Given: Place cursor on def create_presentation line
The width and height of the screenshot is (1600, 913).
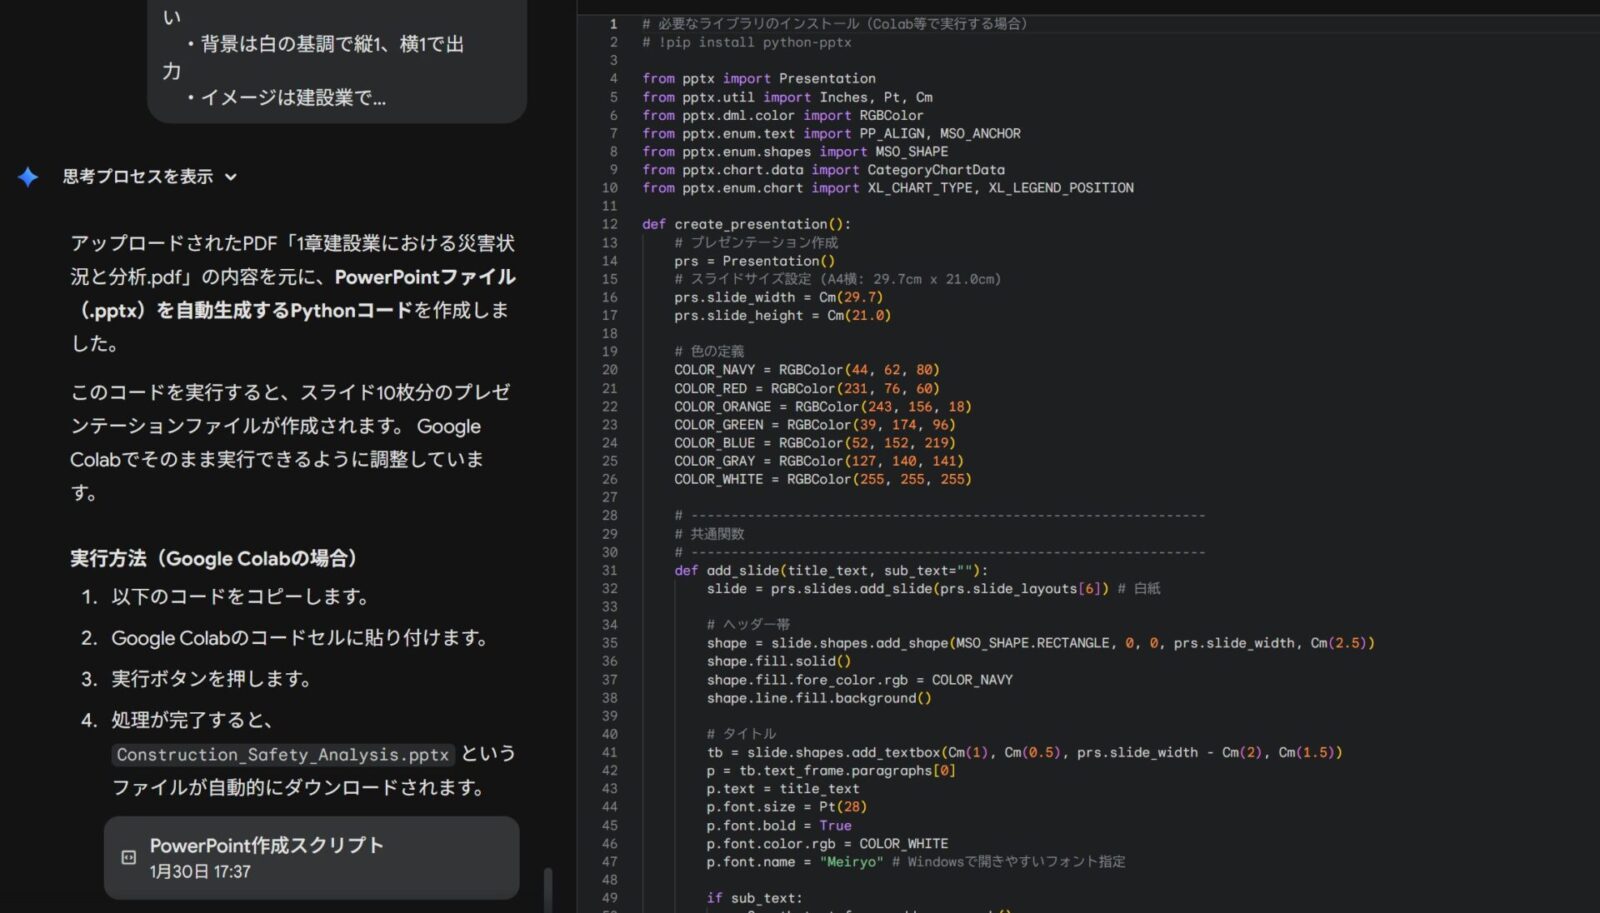Looking at the screenshot, I should pos(746,224).
